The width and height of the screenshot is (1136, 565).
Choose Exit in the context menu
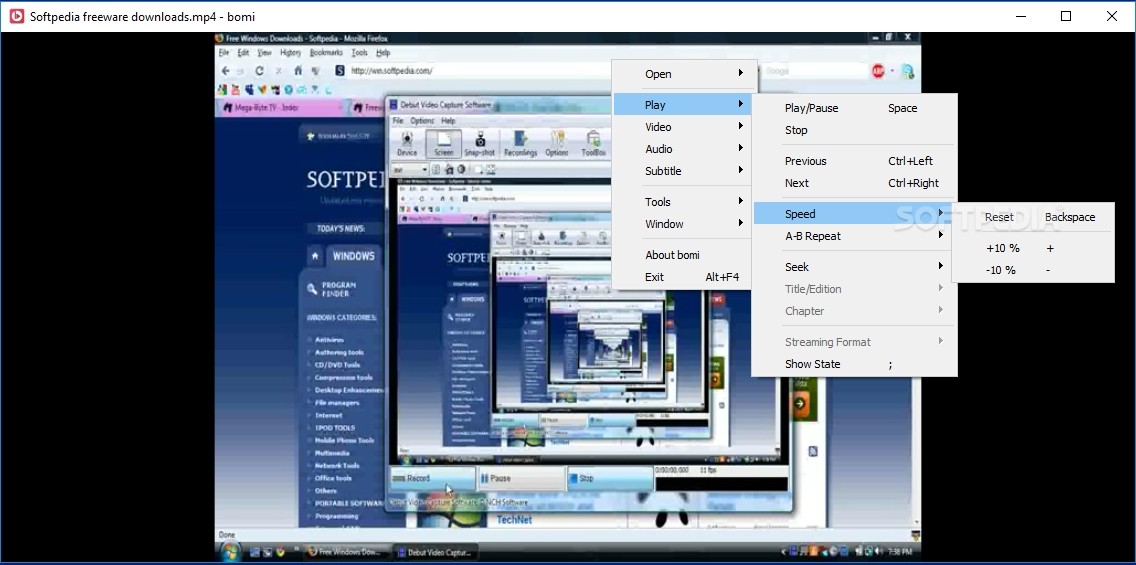(684, 277)
